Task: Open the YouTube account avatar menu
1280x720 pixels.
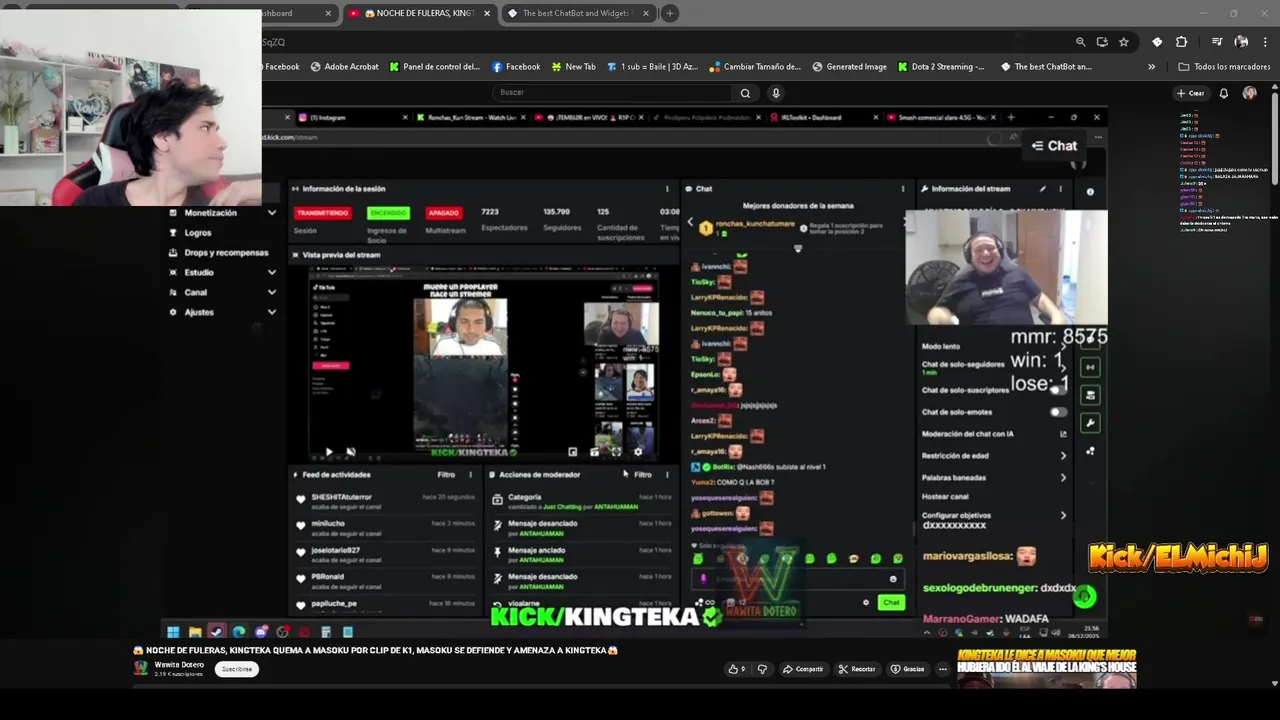Action: (1249, 93)
